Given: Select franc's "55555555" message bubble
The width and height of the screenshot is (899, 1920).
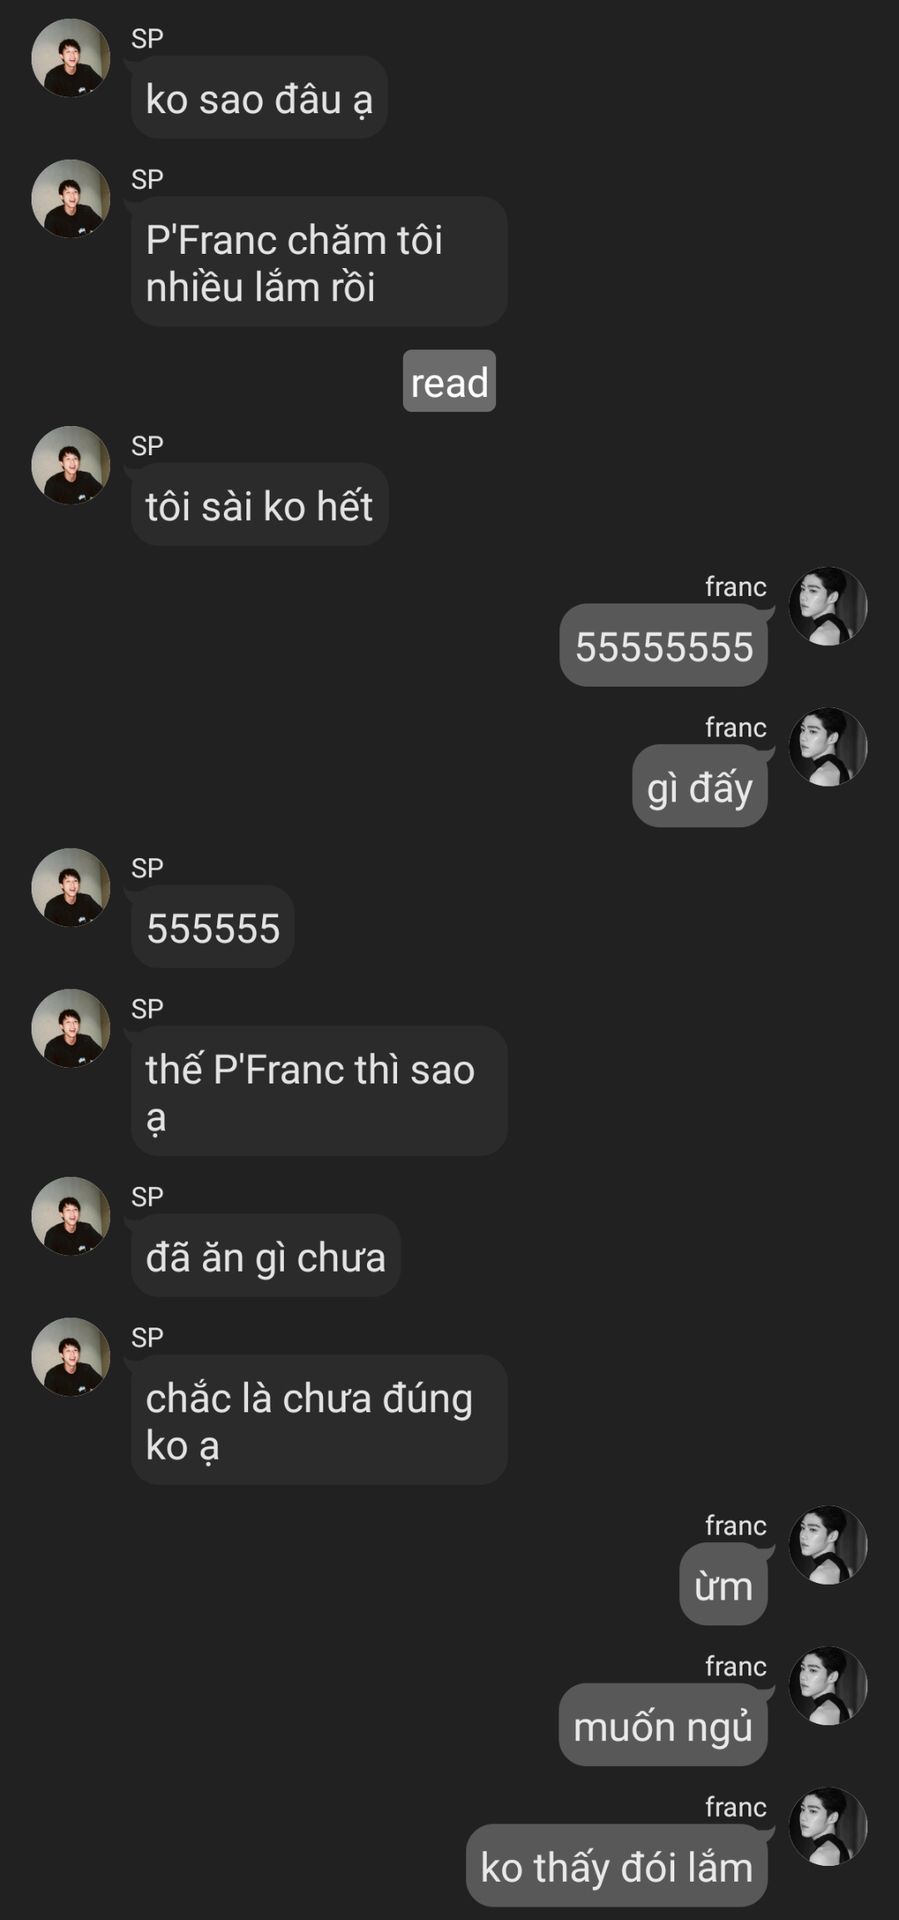Looking at the screenshot, I should pos(664,646).
